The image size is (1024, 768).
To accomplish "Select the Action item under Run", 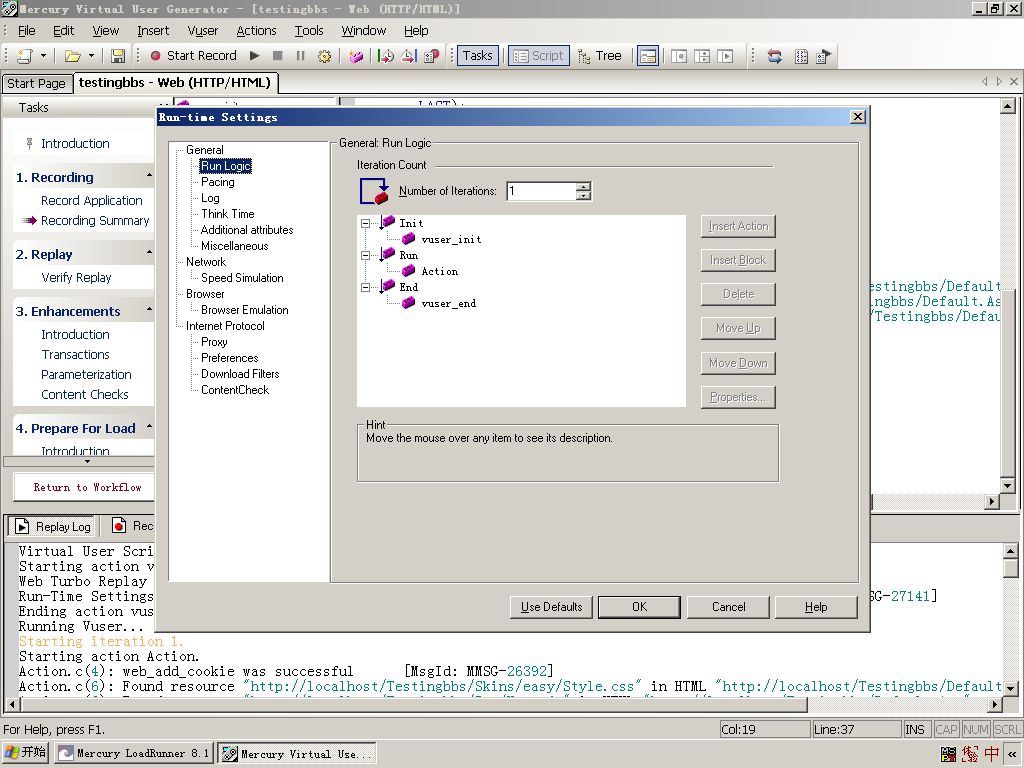I will tap(440, 272).
